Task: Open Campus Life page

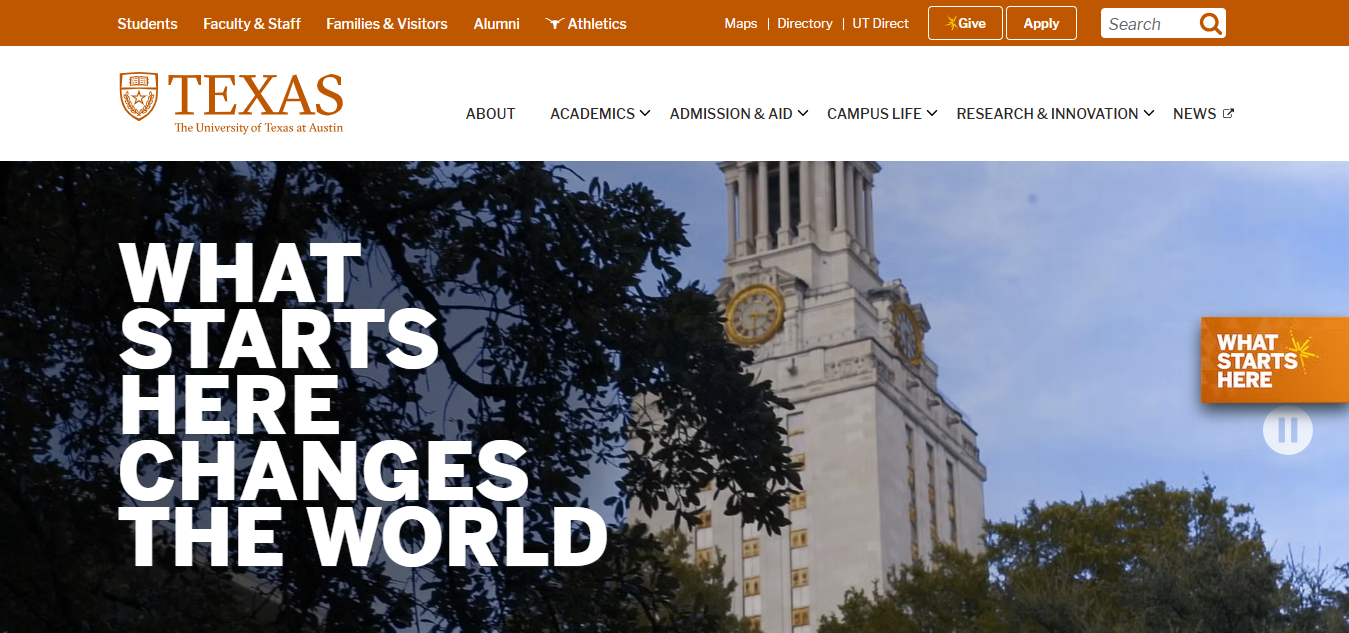Action: (x=874, y=114)
